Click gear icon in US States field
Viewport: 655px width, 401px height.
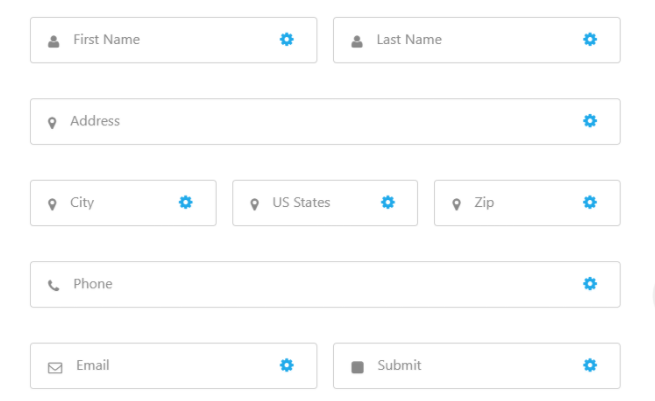coord(388,202)
